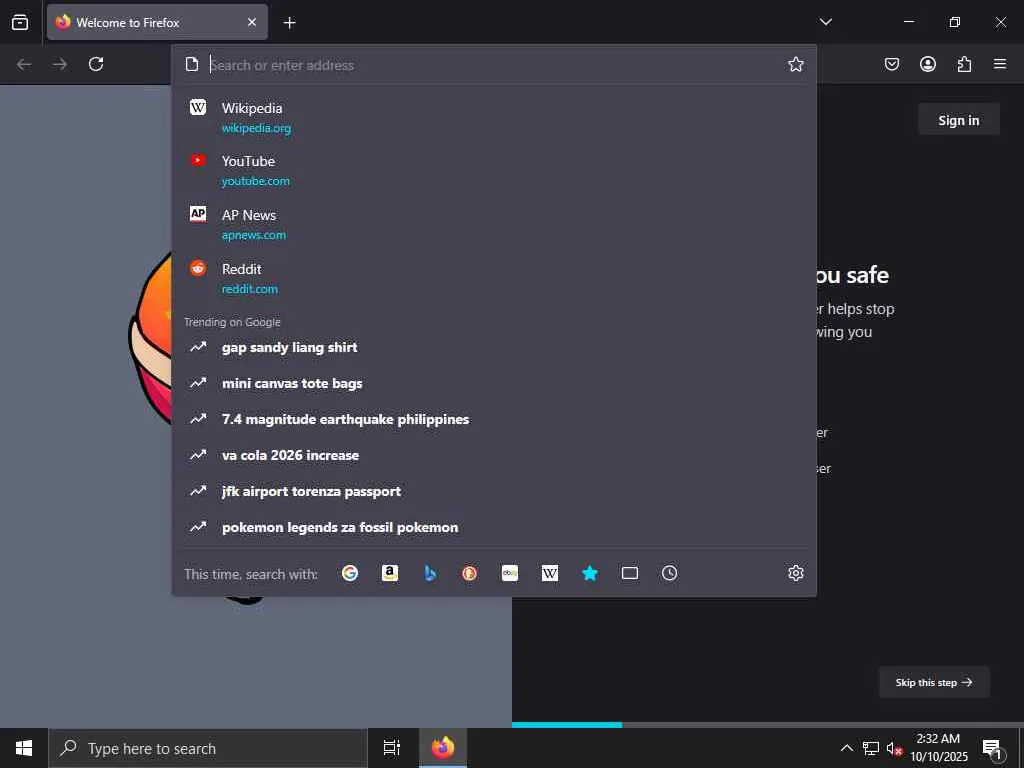Open search settings gear icon
Image resolution: width=1024 pixels, height=768 pixels.
tap(795, 573)
